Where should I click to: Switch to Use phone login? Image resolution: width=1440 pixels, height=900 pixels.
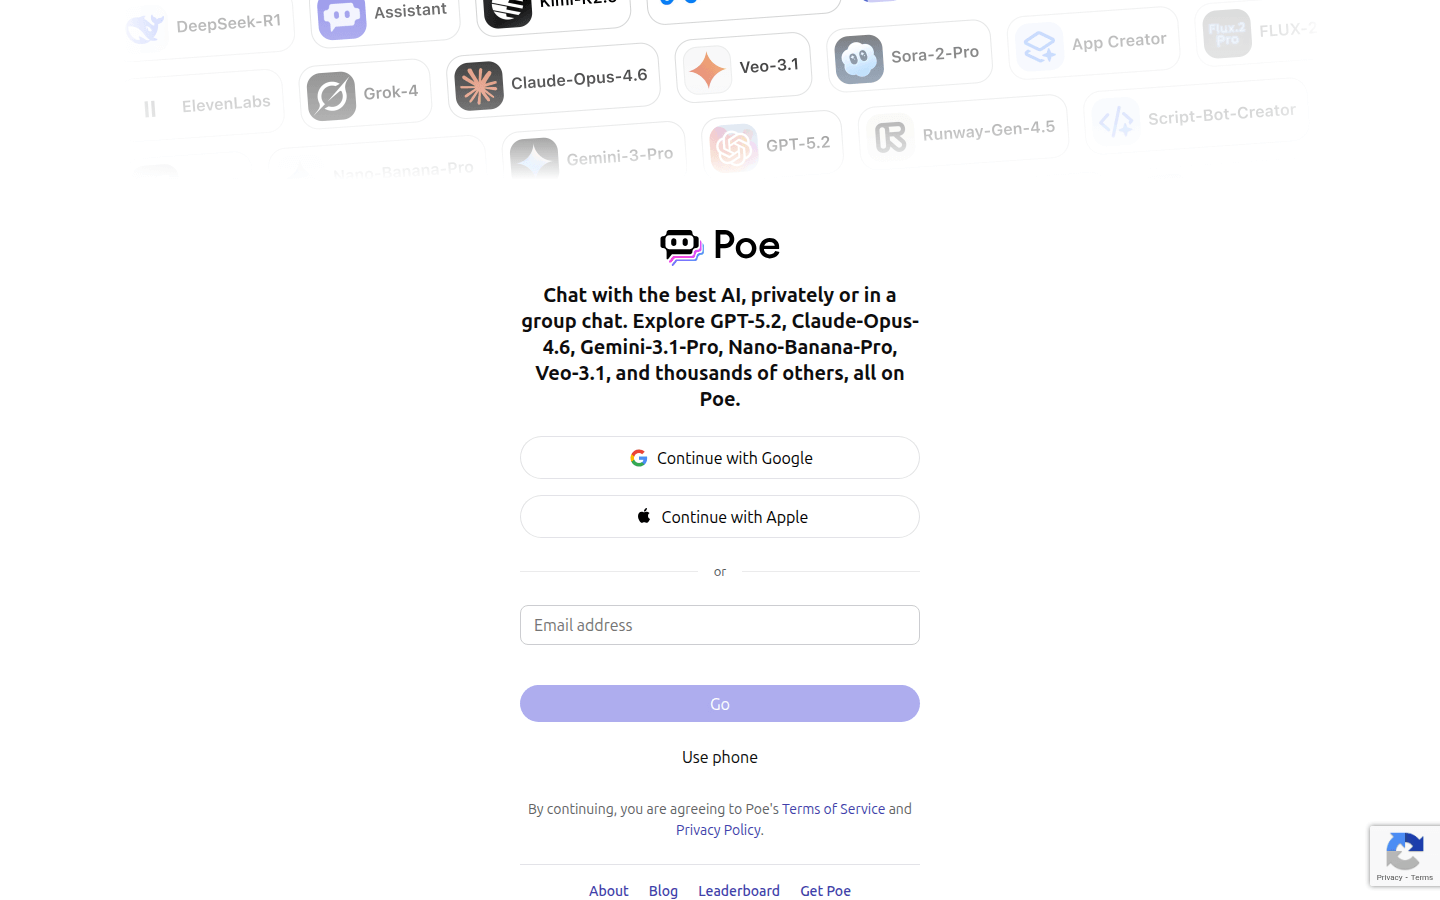tap(720, 757)
